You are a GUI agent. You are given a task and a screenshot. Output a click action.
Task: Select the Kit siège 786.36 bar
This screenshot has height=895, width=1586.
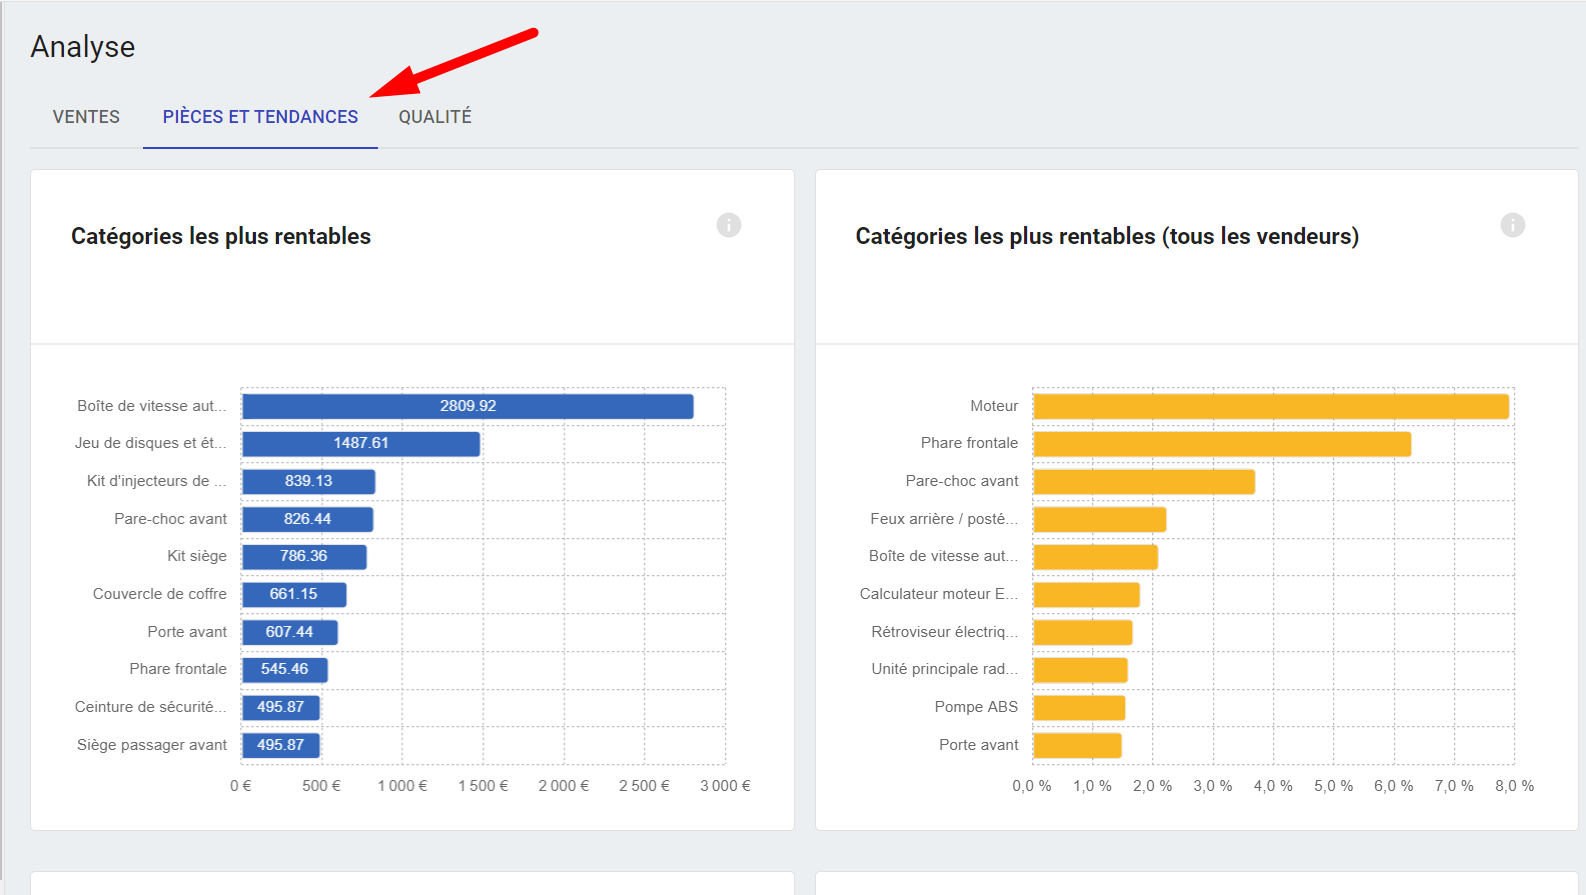[304, 557]
